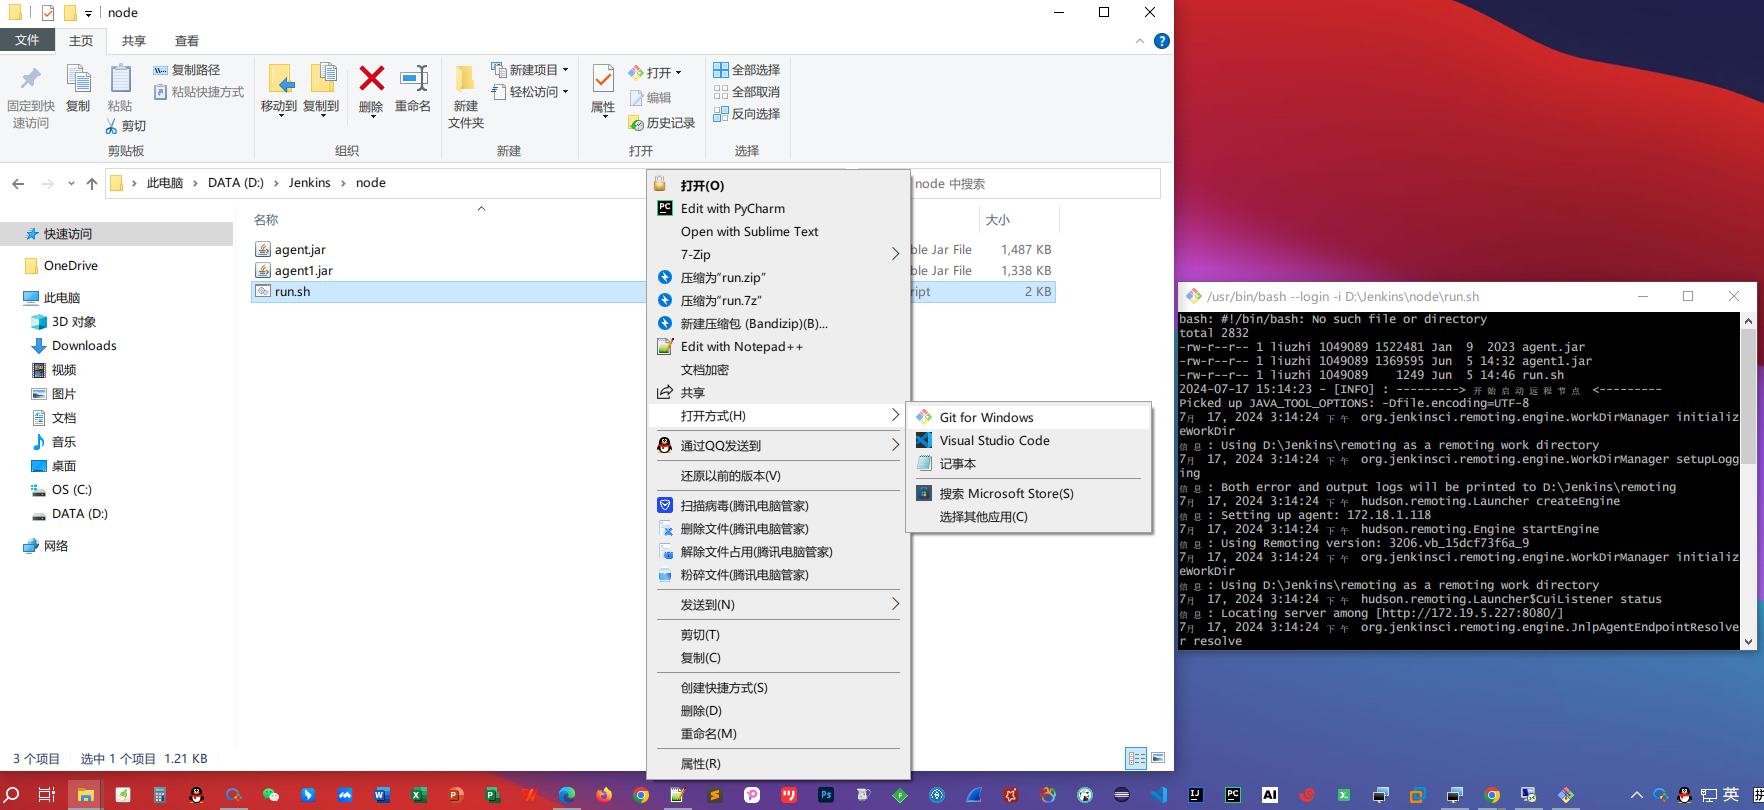The height and width of the screenshot is (810, 1764).
Task: Click Select None (全部取消)
Action: [x=747, y=92]
